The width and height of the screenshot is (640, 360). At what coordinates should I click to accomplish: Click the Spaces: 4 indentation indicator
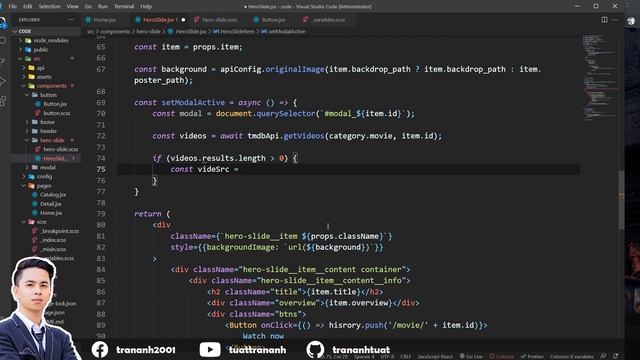coord(364,356)
